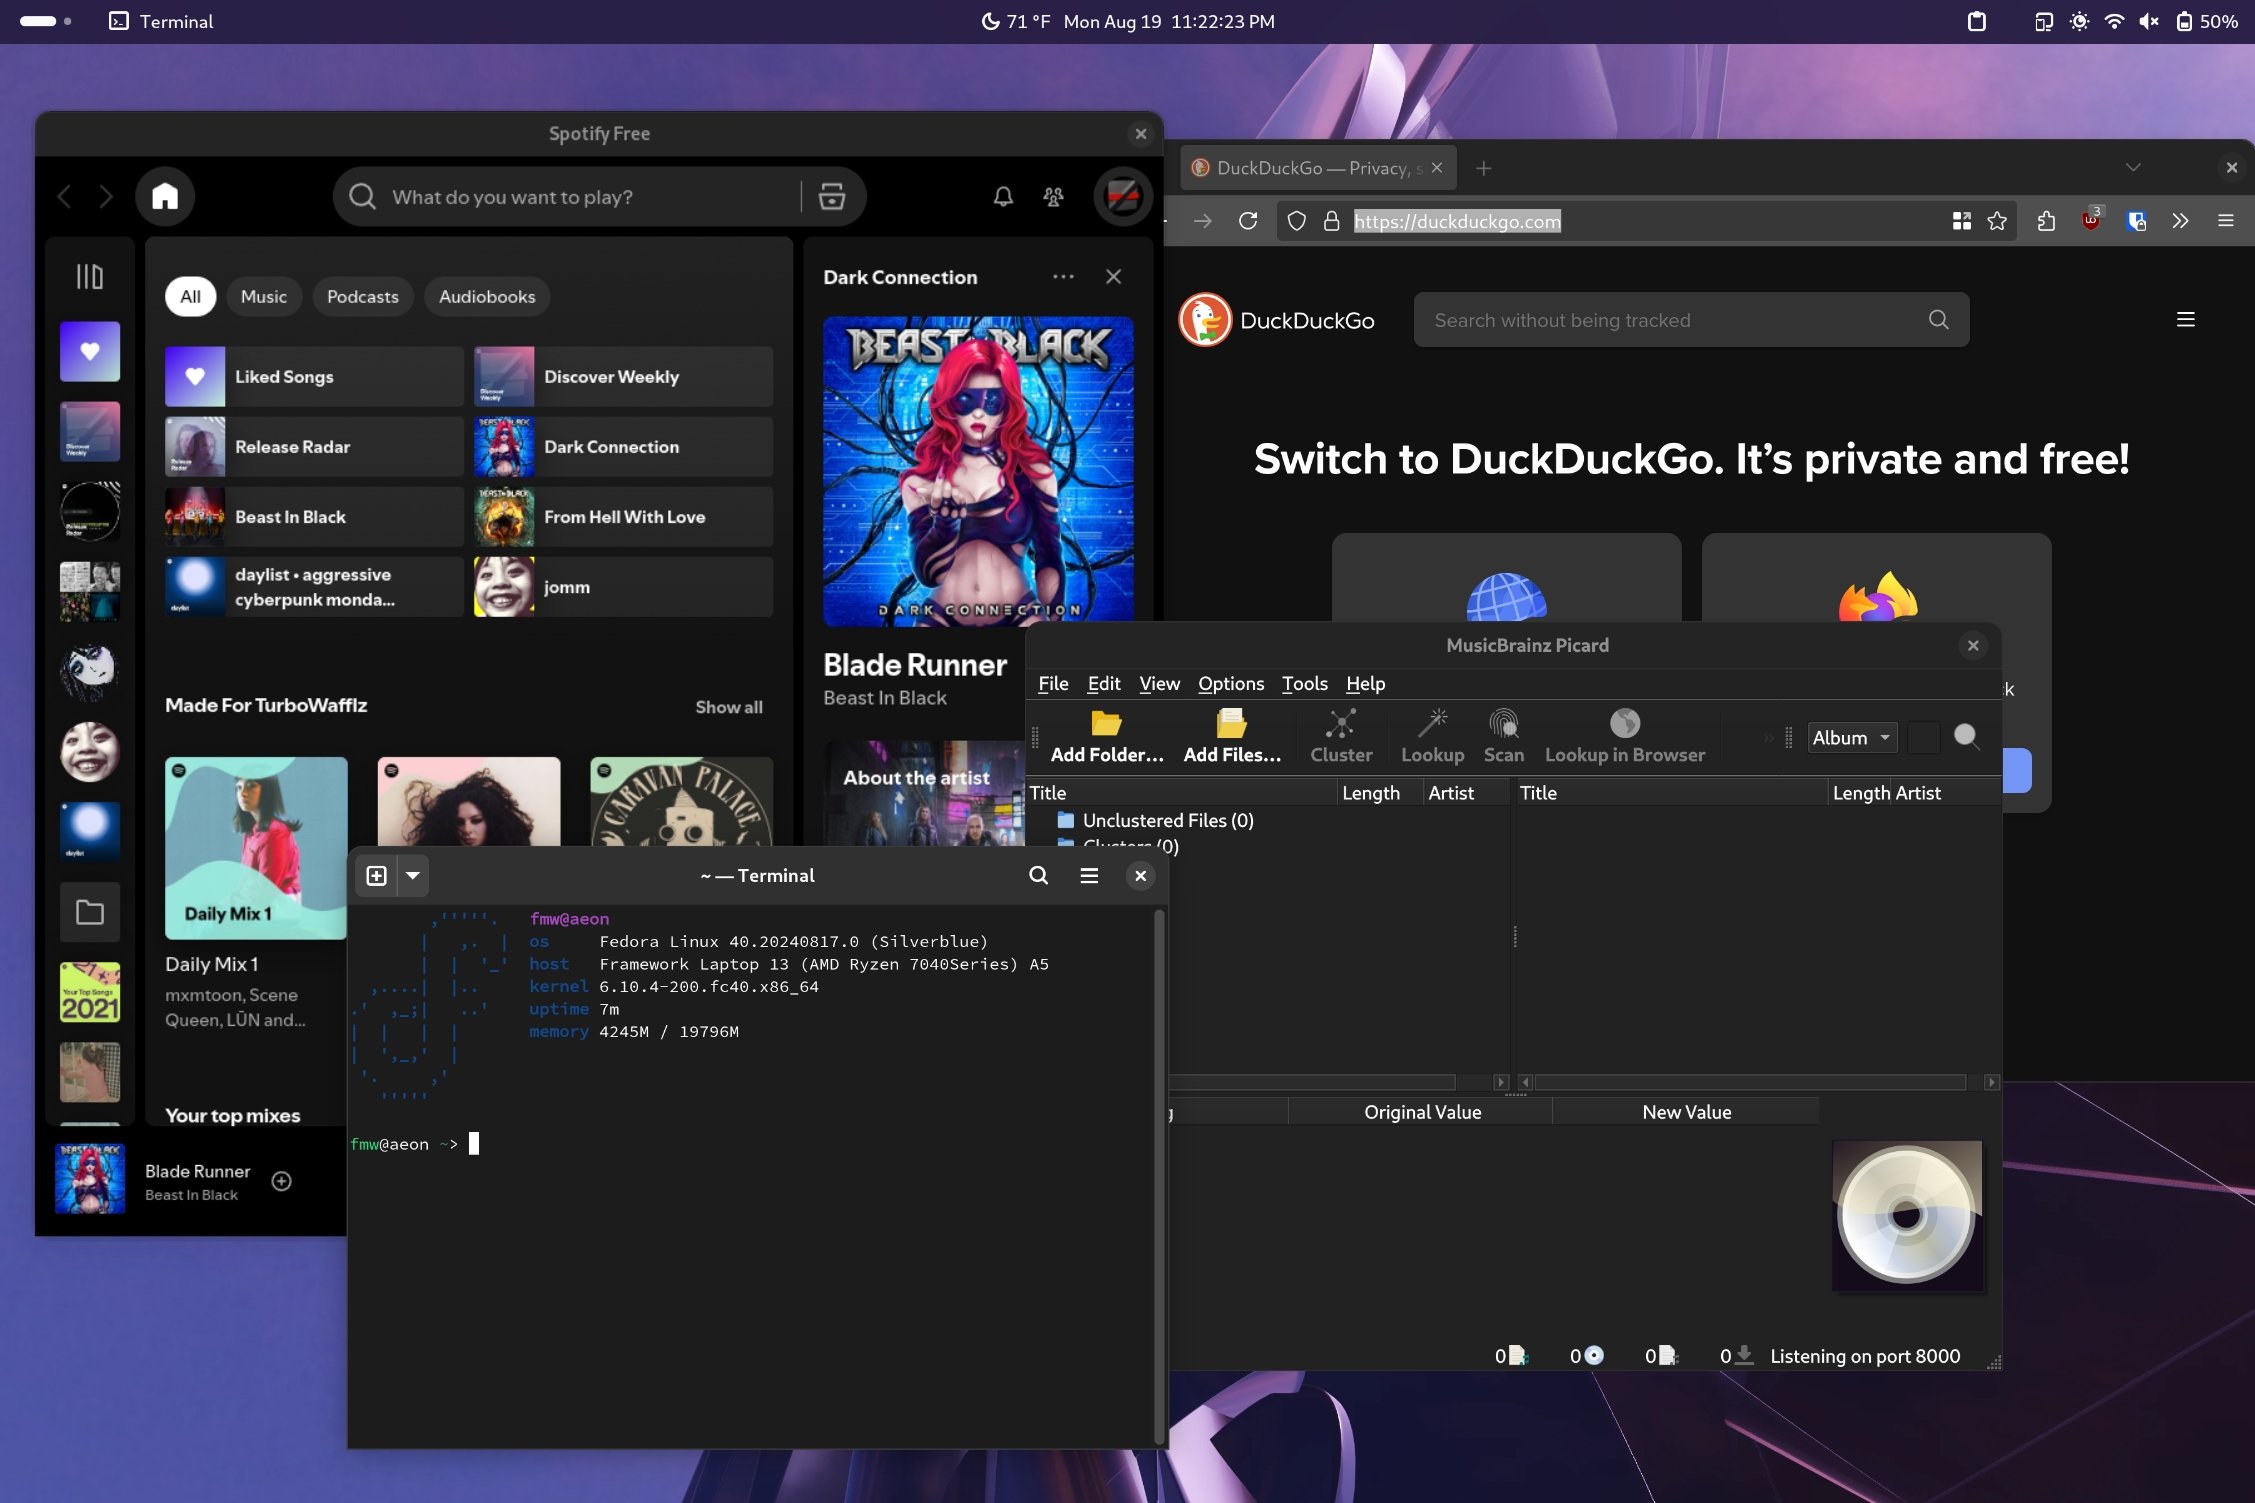2255x1503 pixels.
Task: Open Picard View menu
Action: point(1159,683)
